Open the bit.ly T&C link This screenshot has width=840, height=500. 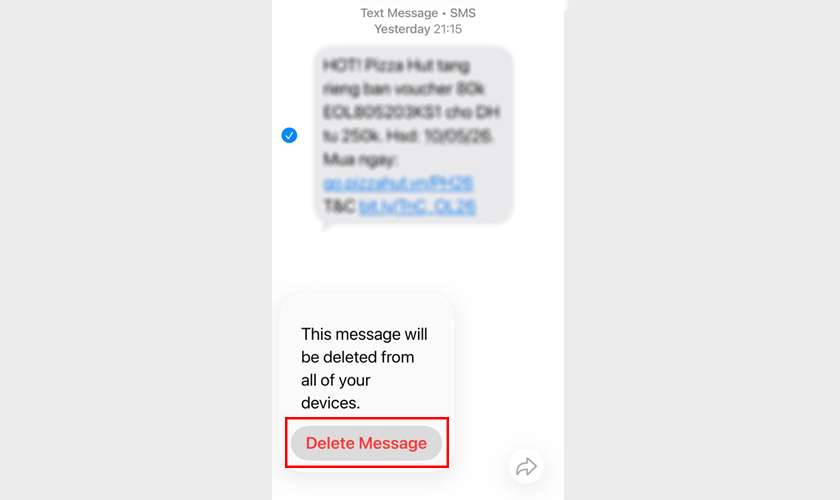click(417, 206)
